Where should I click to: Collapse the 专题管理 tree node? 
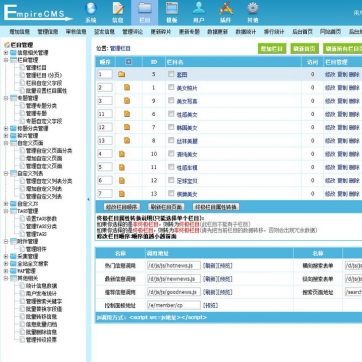click(6, 98)
